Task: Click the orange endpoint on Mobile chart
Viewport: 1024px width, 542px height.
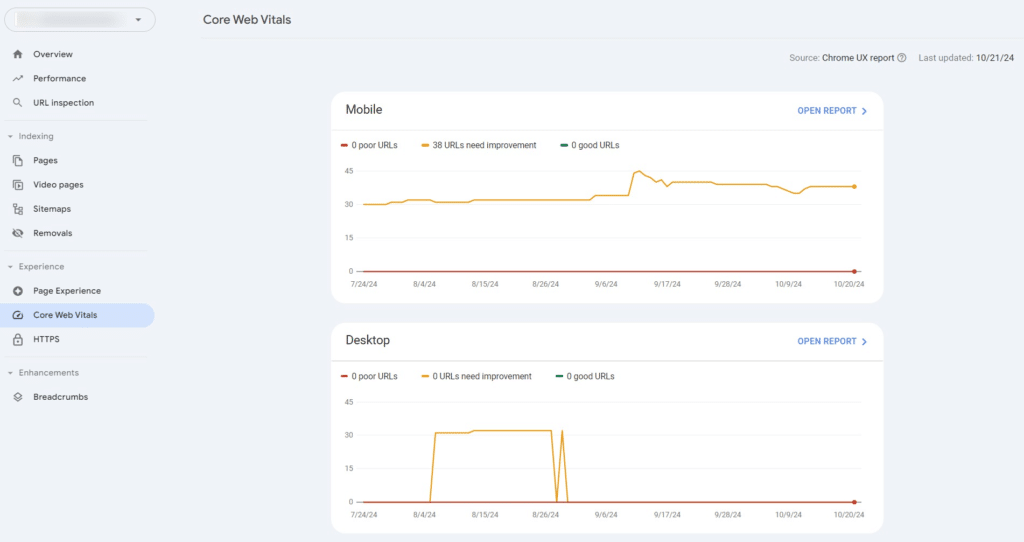Action: coord(854,187)
